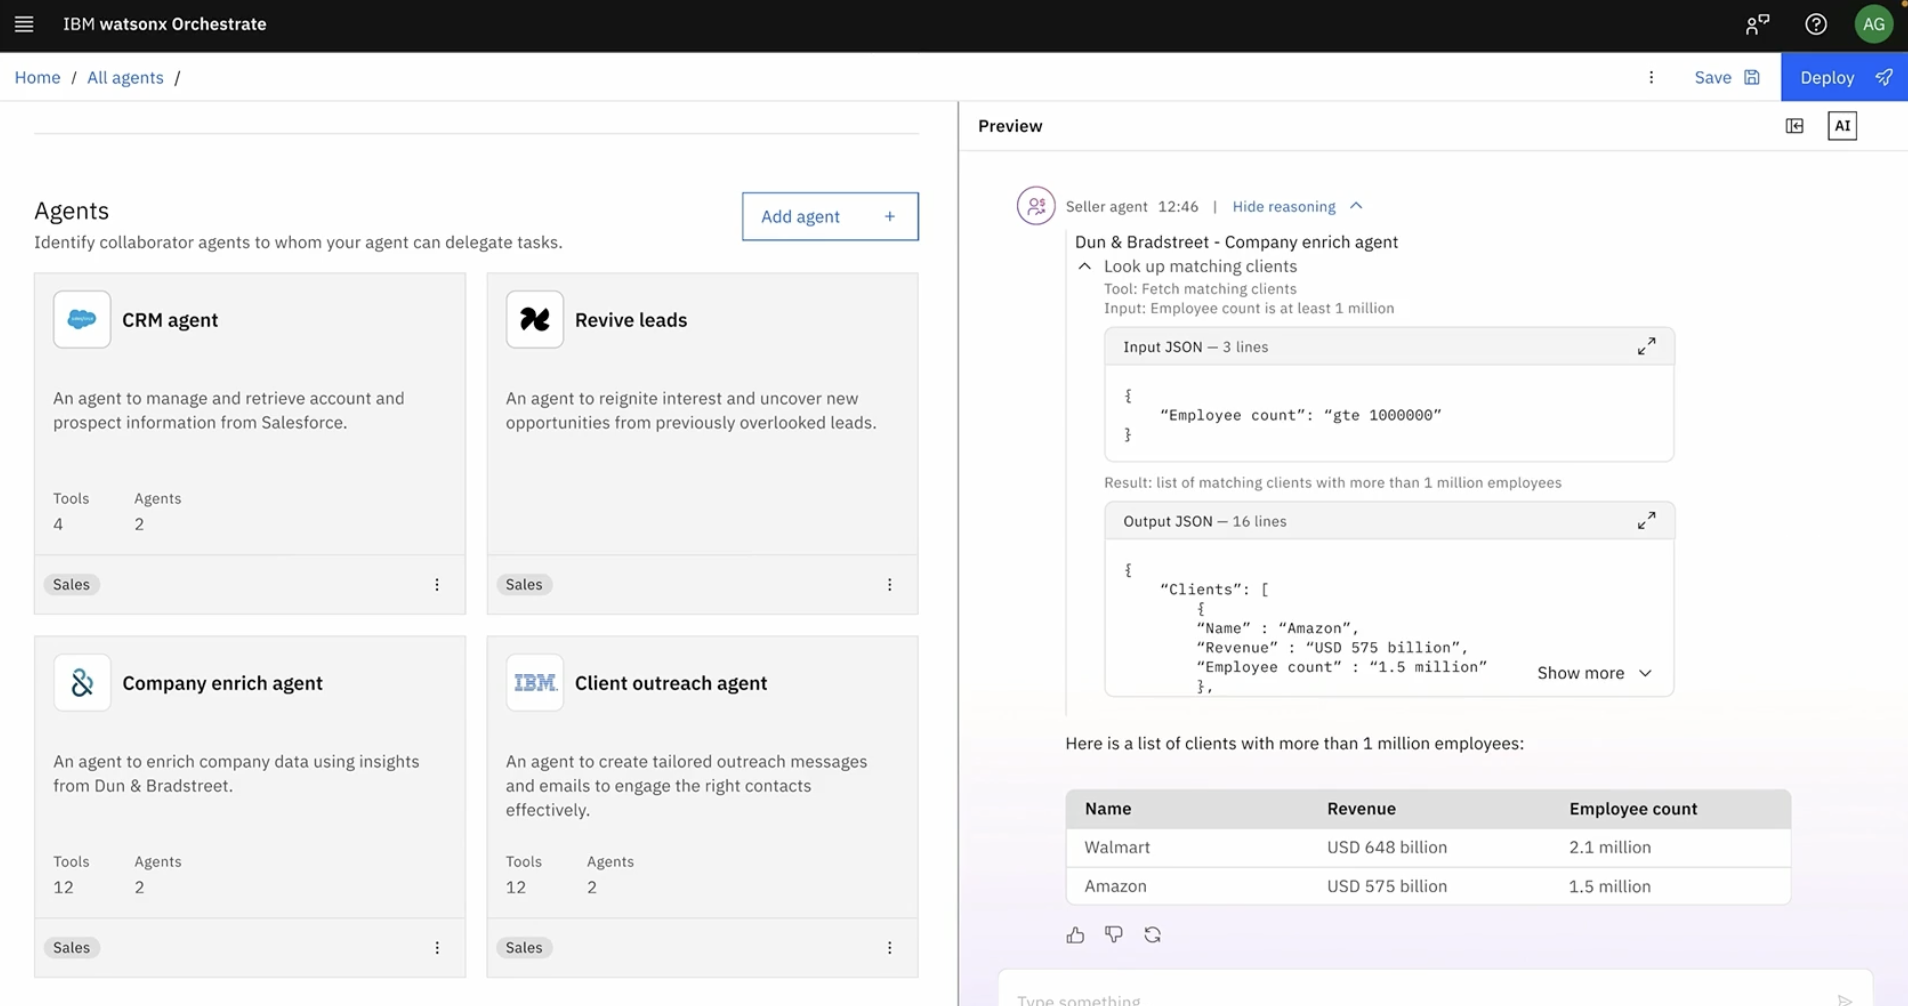Collapse reasoning with chevron beside Hide reasoning

tap(1356, 206)
